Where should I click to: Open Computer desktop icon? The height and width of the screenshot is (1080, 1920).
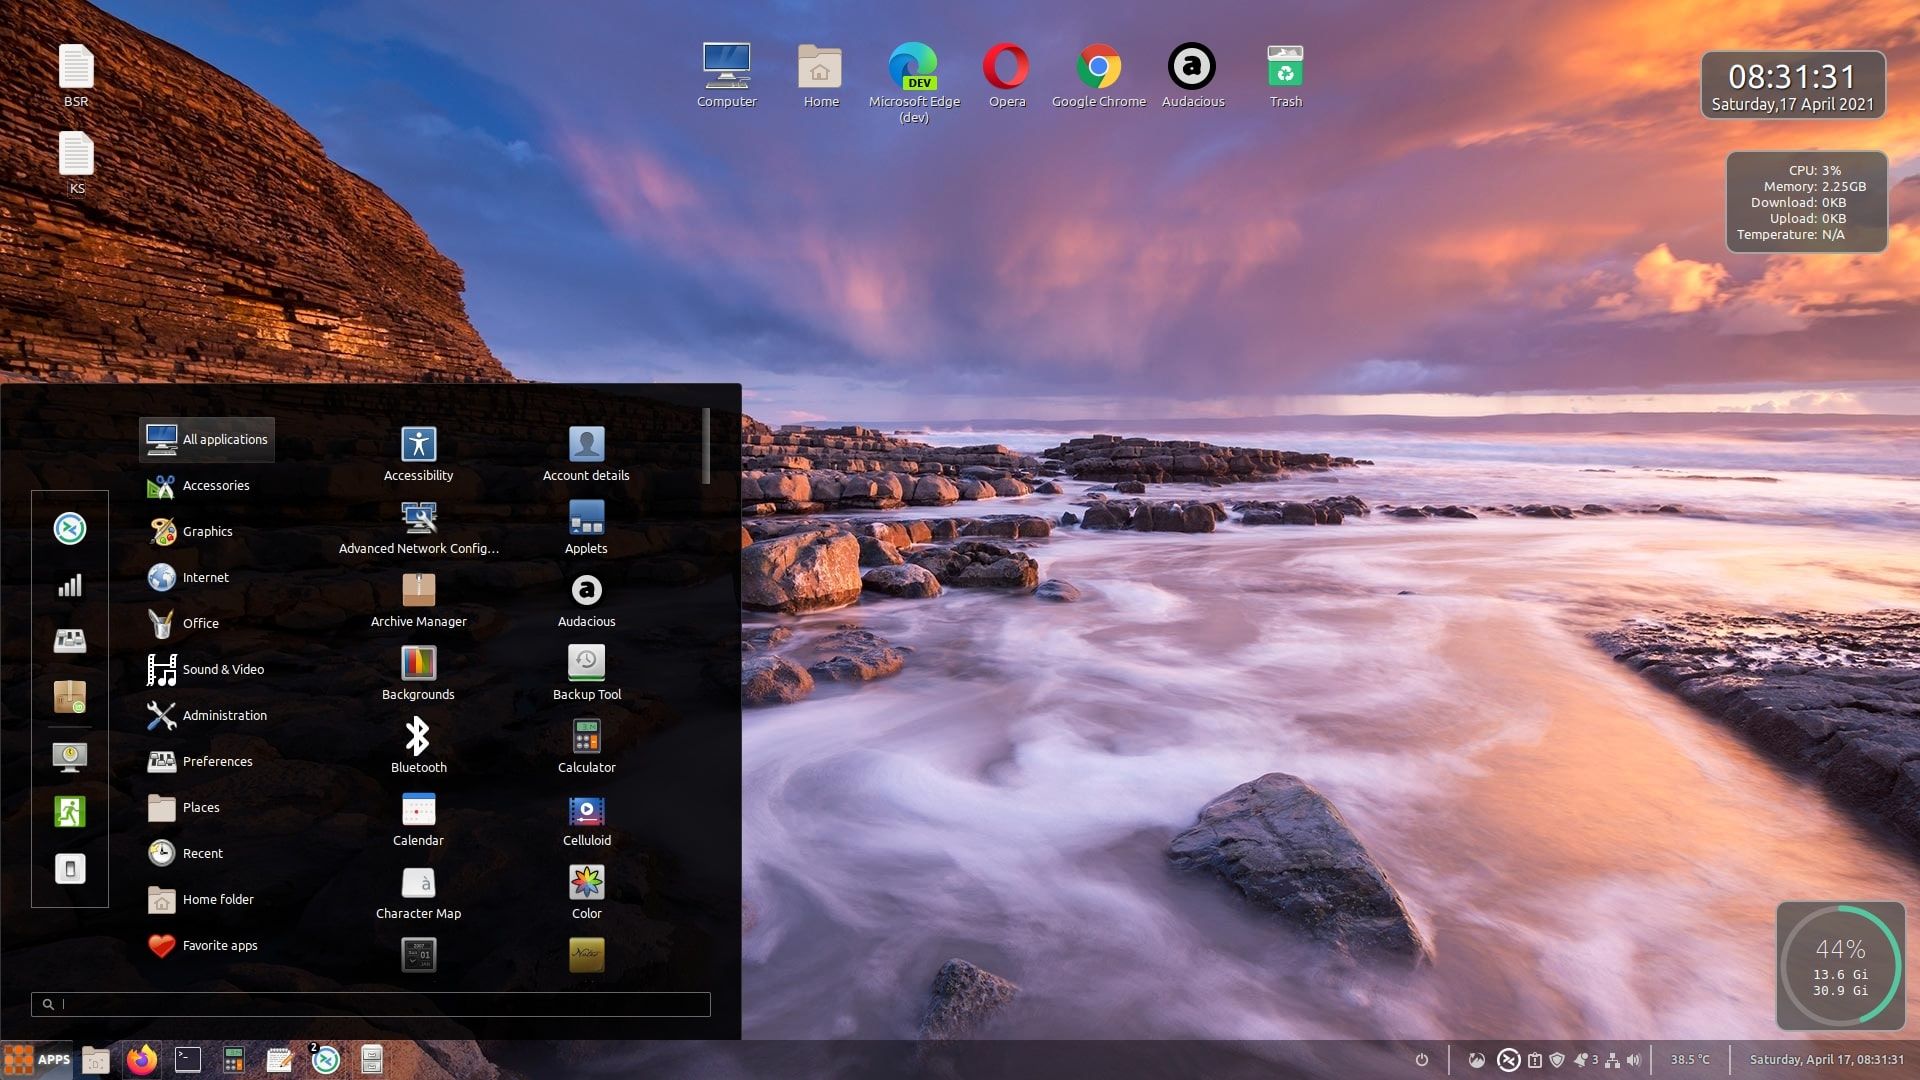pos(727,75)
